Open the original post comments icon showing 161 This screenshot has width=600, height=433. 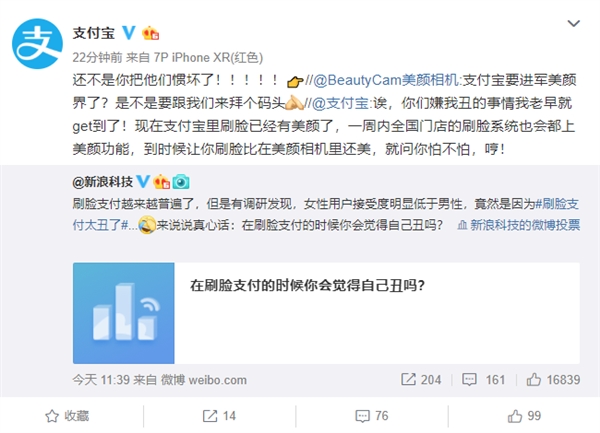[x=483, y=379]
